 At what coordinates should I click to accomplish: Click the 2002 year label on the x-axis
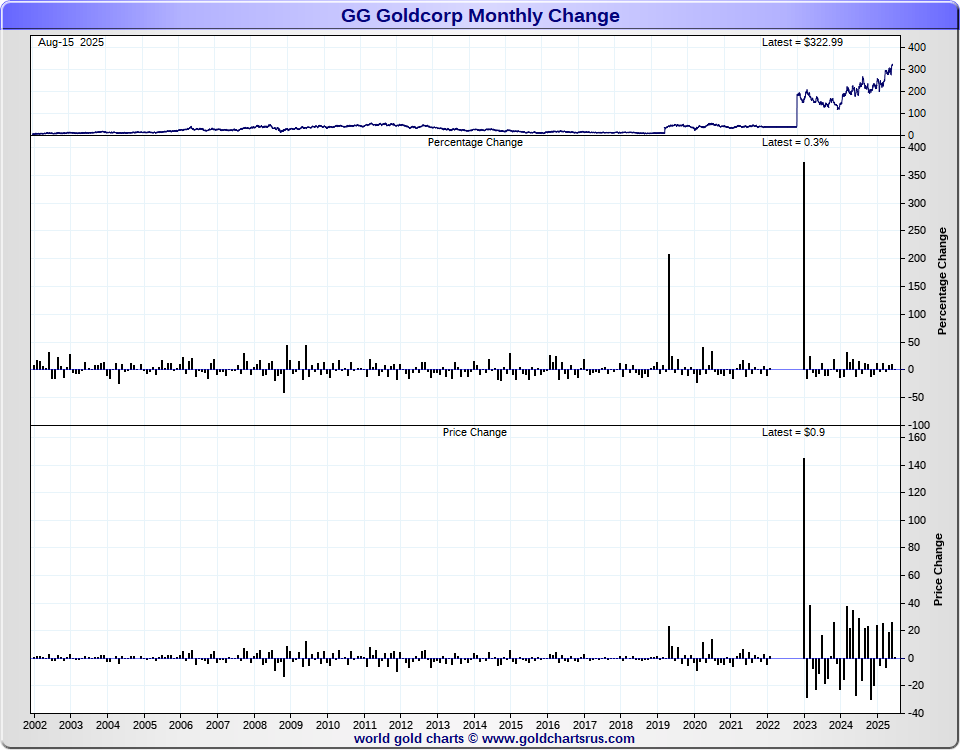click(x=35, y=726)
